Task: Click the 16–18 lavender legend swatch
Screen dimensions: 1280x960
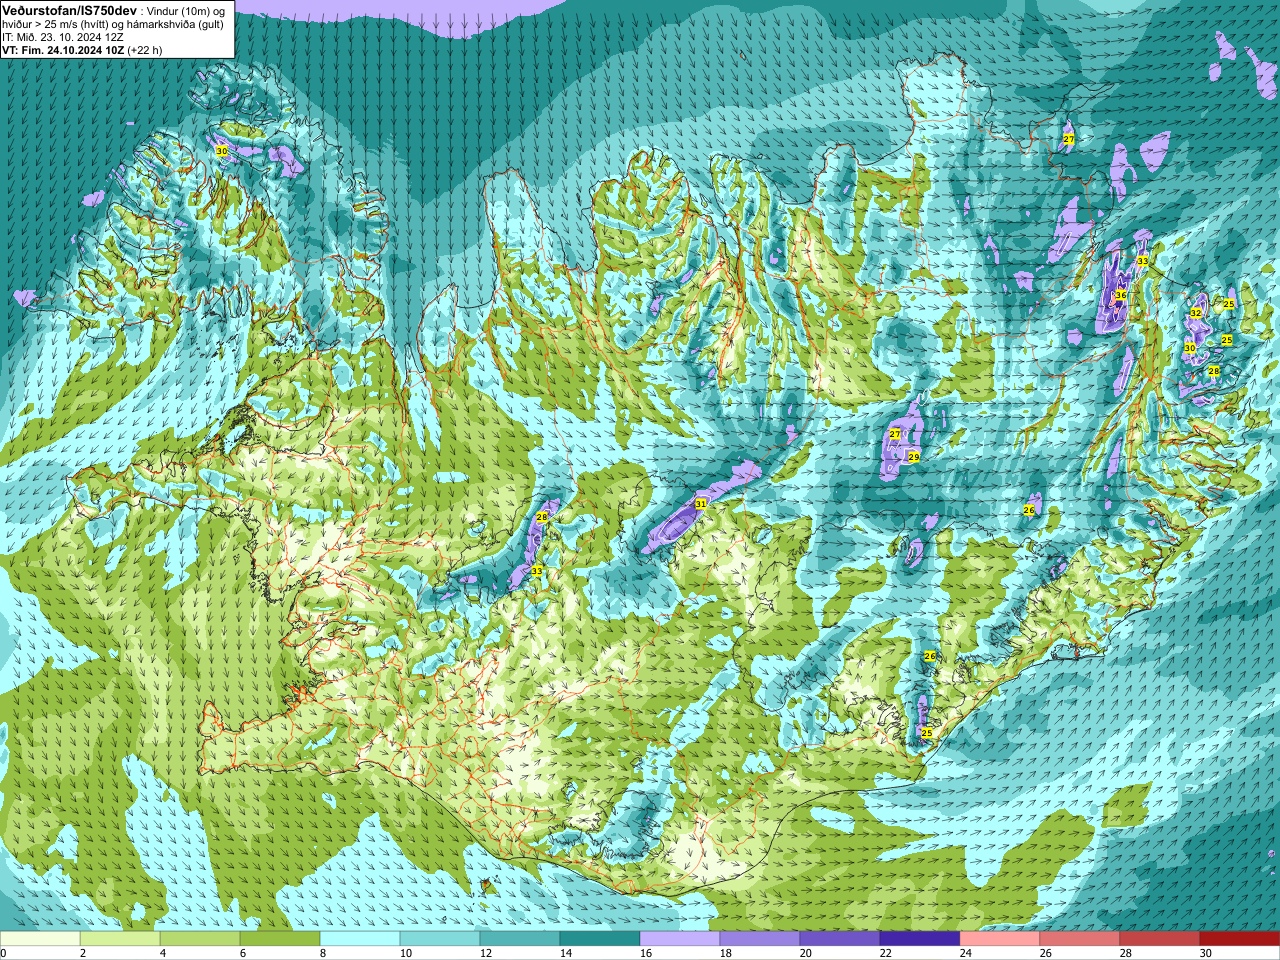Action: point(680,939)
